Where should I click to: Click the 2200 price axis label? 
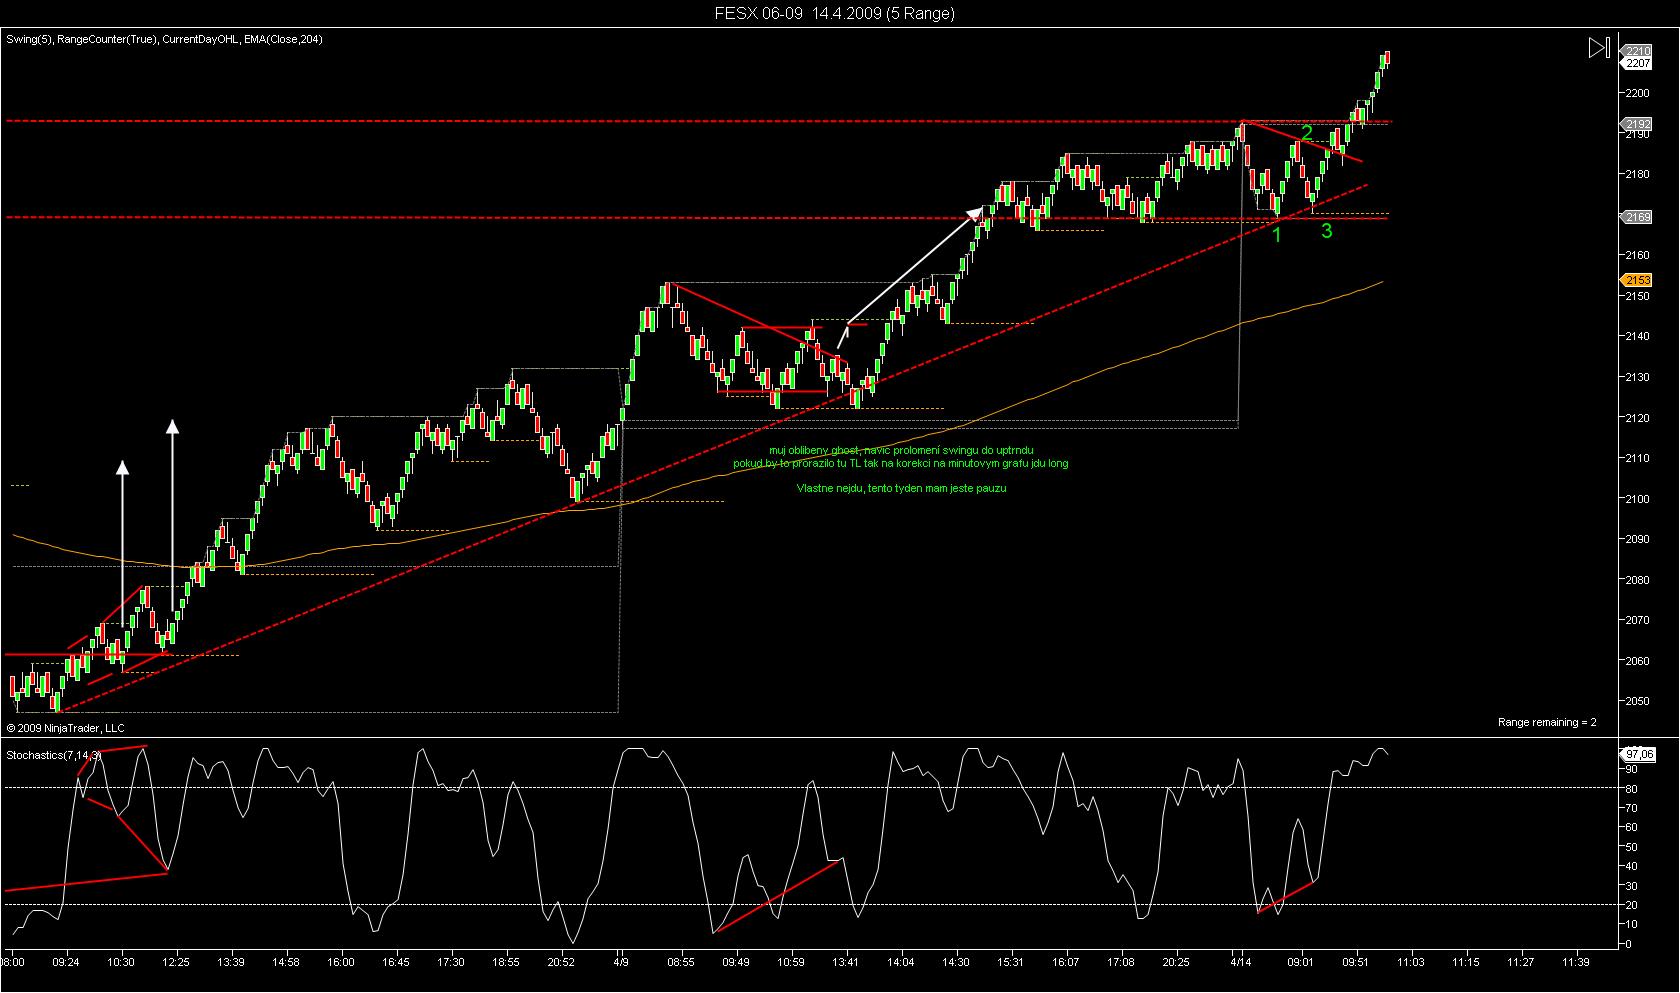point(1638,93)
